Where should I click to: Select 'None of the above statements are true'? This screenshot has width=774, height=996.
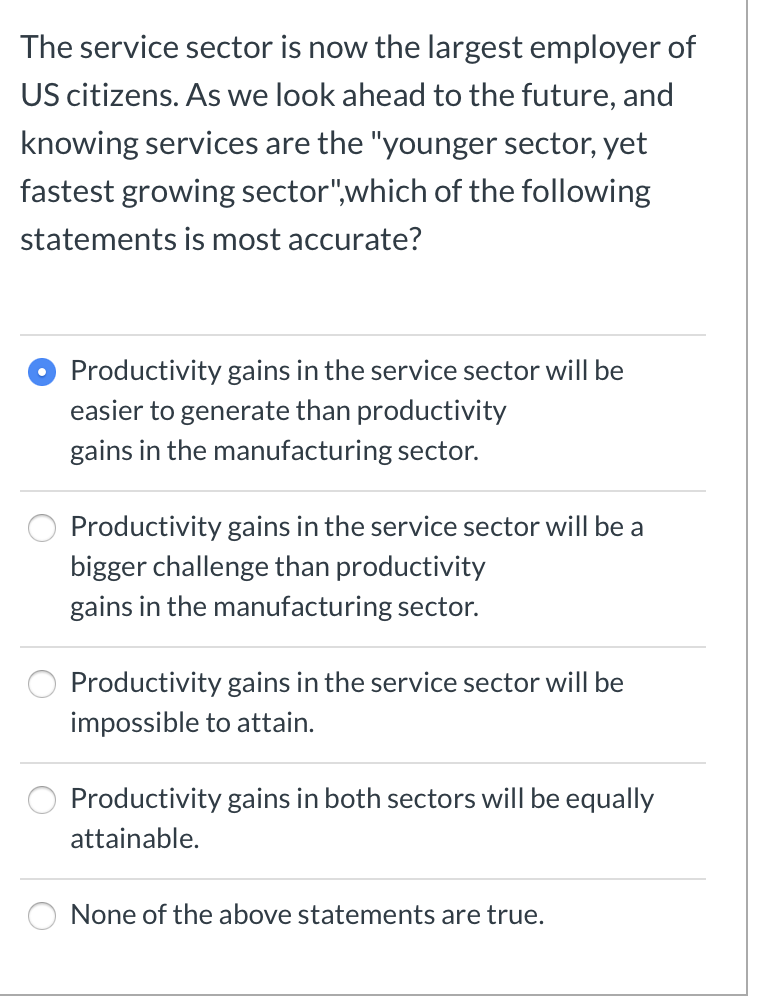coord(41,915)
